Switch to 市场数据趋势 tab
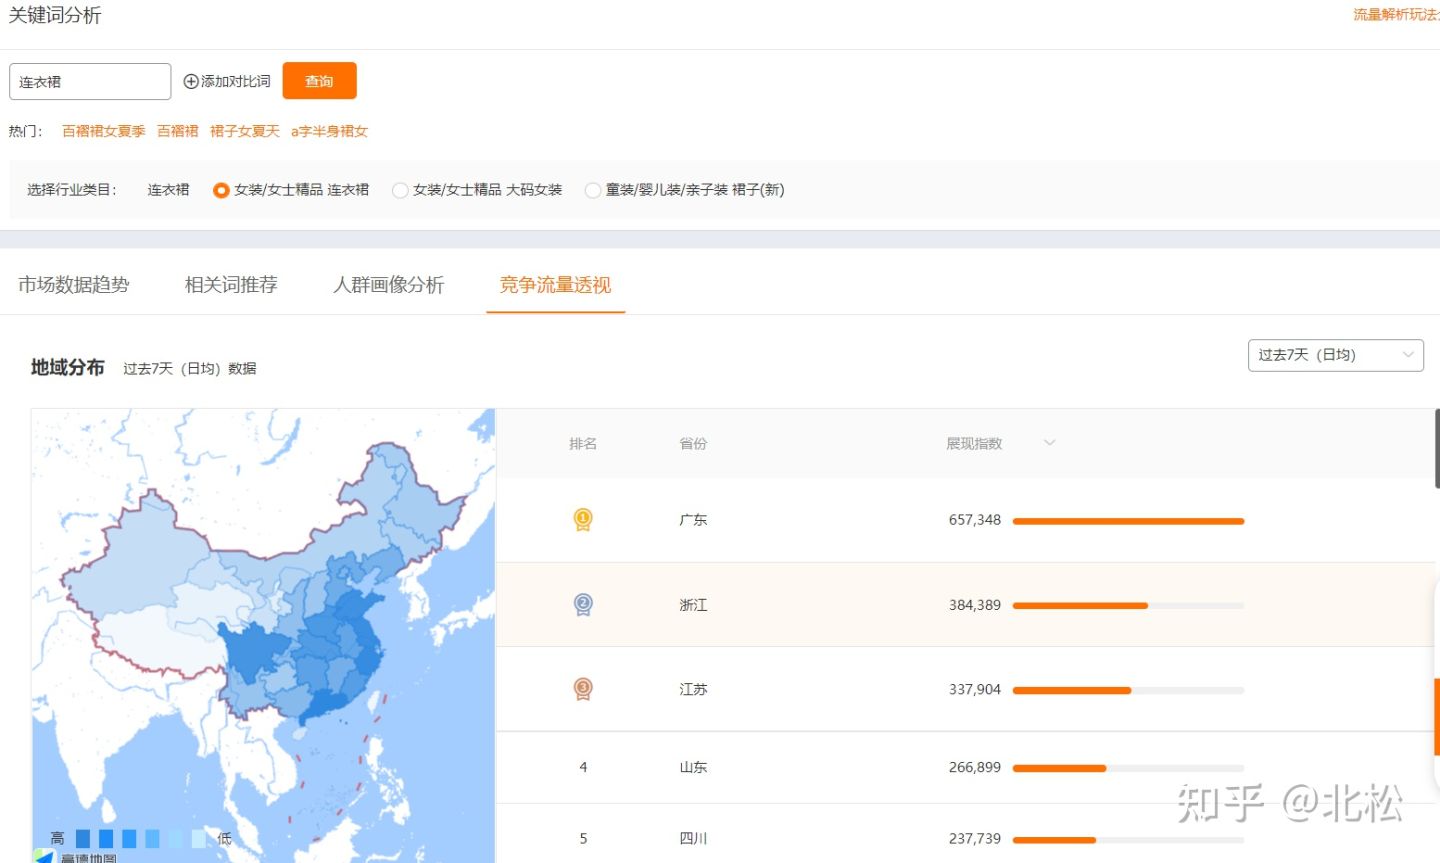 (x=74, y=285)
